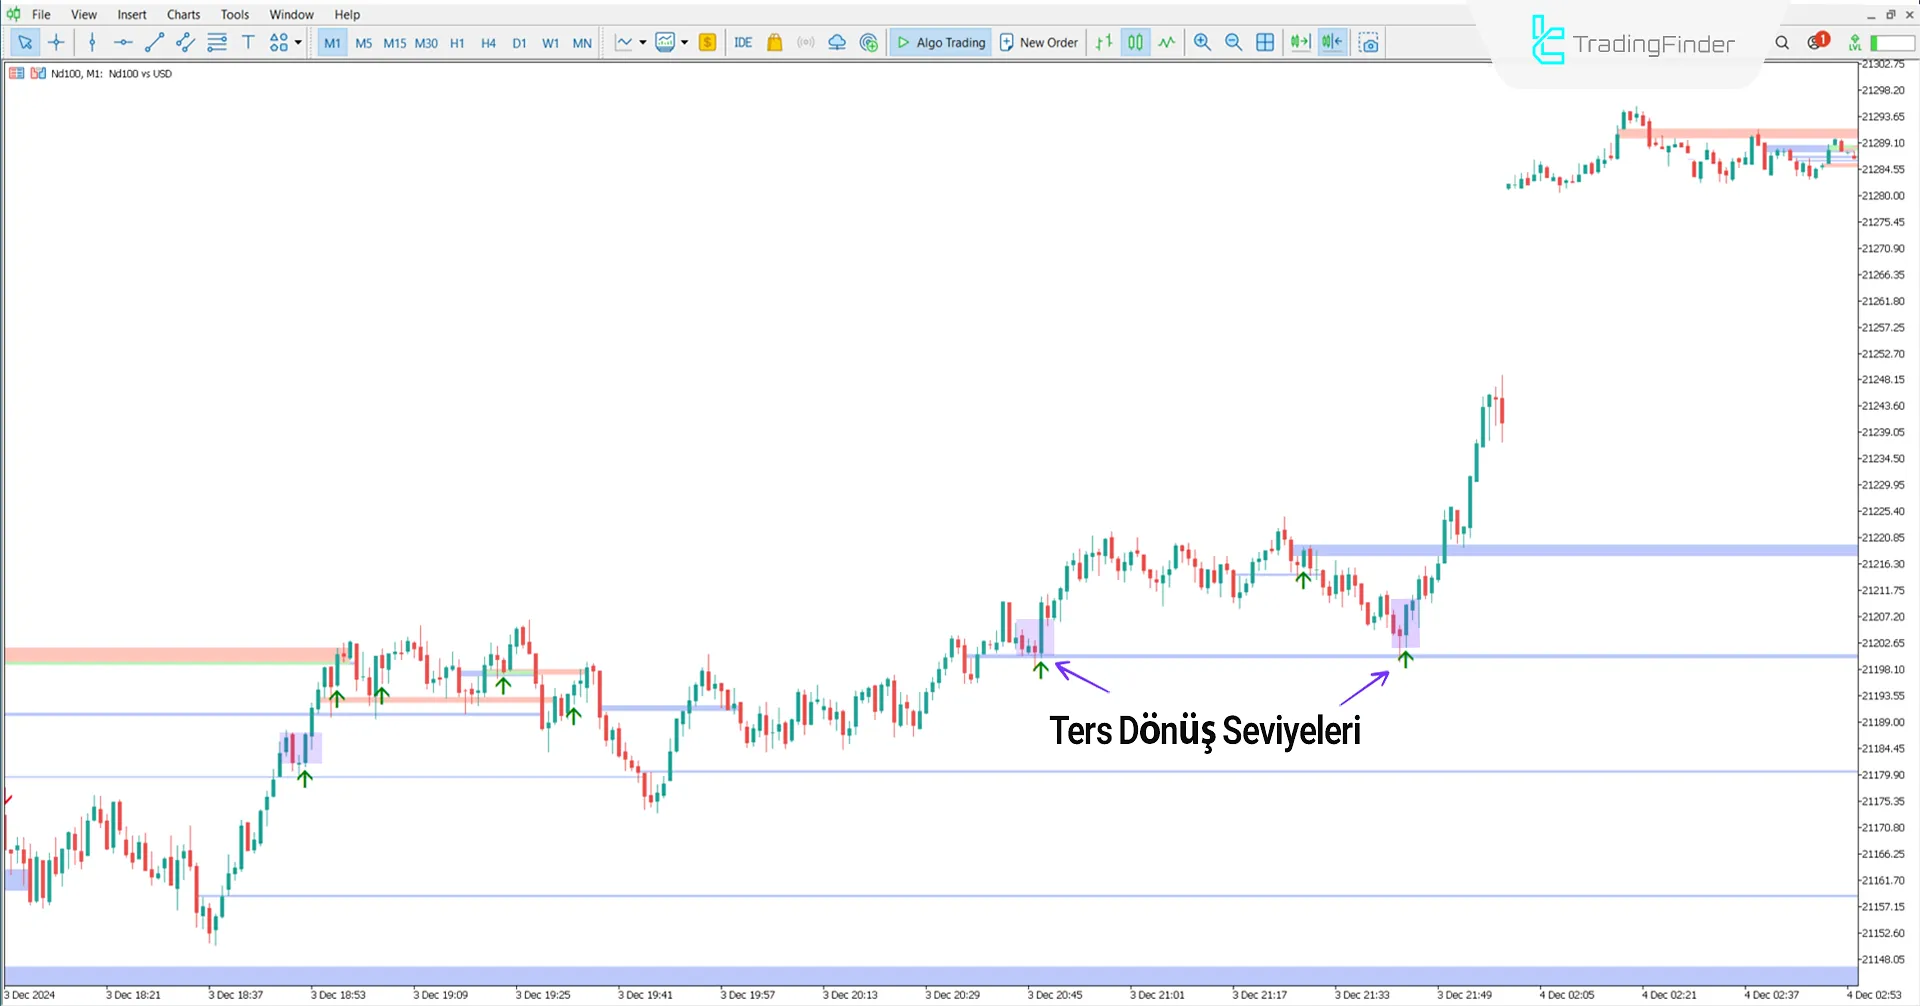Select the text label tool
Screen dimensions: 1920x1006
point(248,42)
